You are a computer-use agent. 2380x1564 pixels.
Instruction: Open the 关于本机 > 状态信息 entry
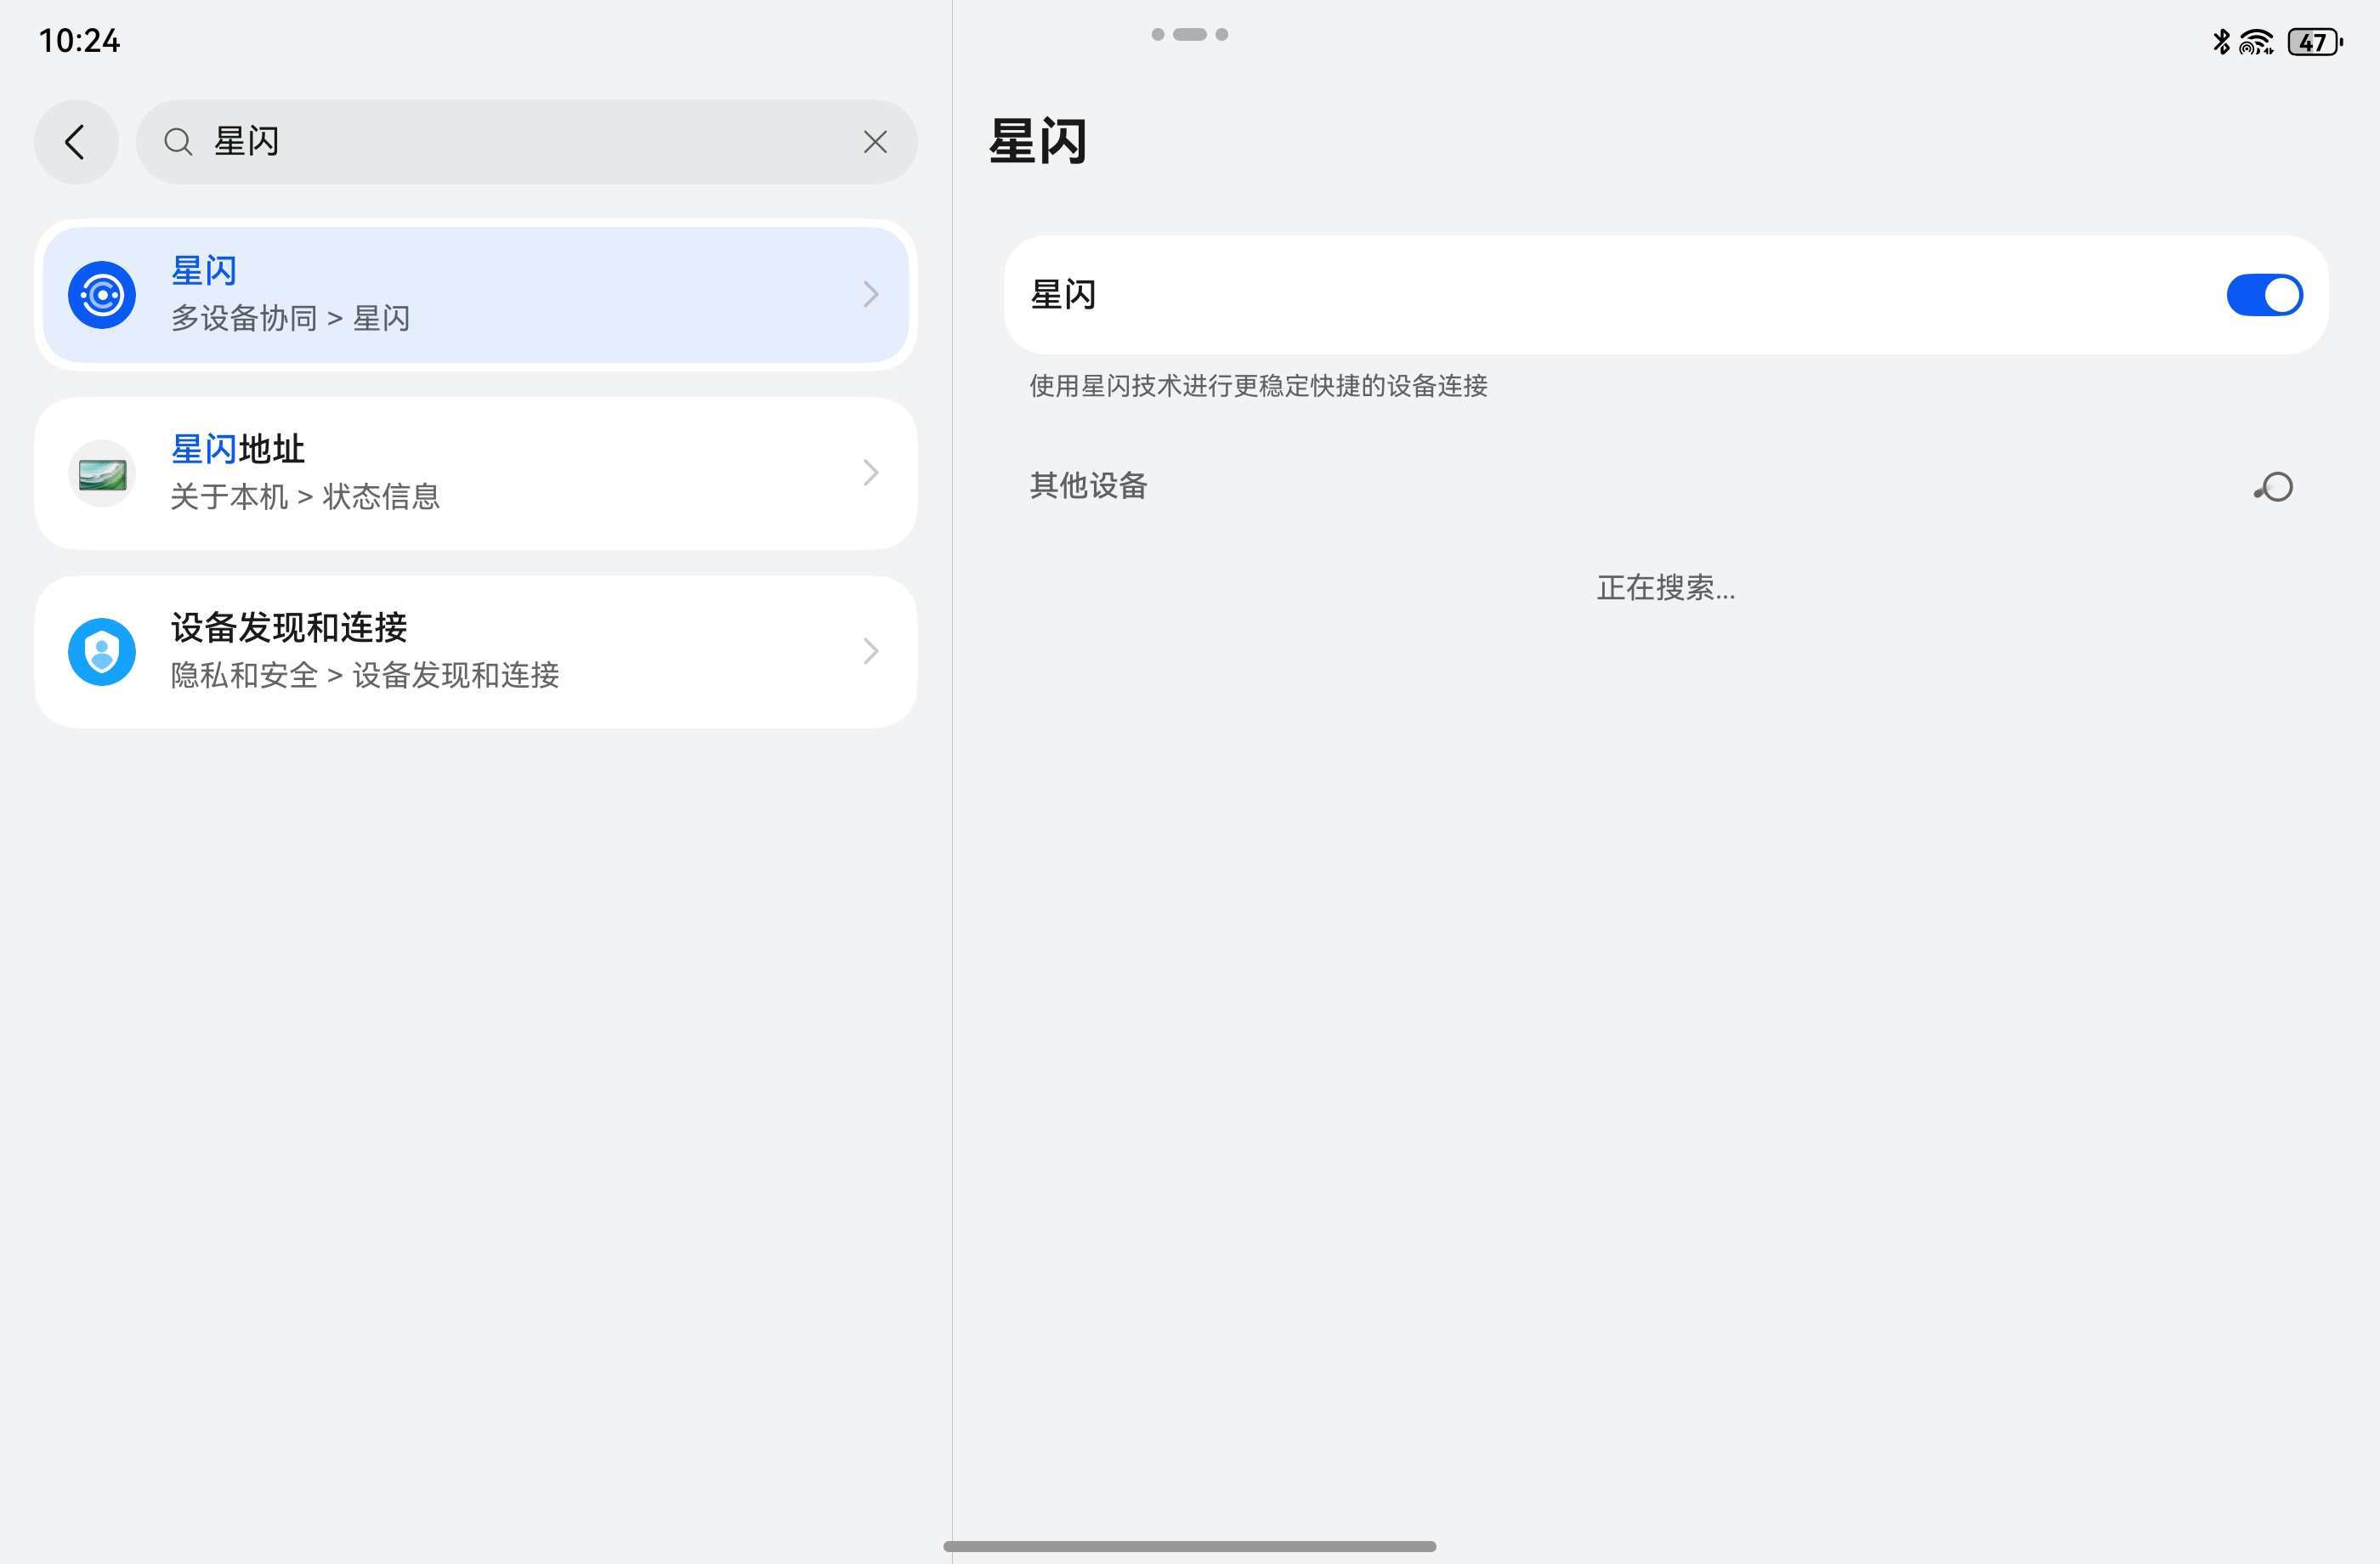click(475, 472)
